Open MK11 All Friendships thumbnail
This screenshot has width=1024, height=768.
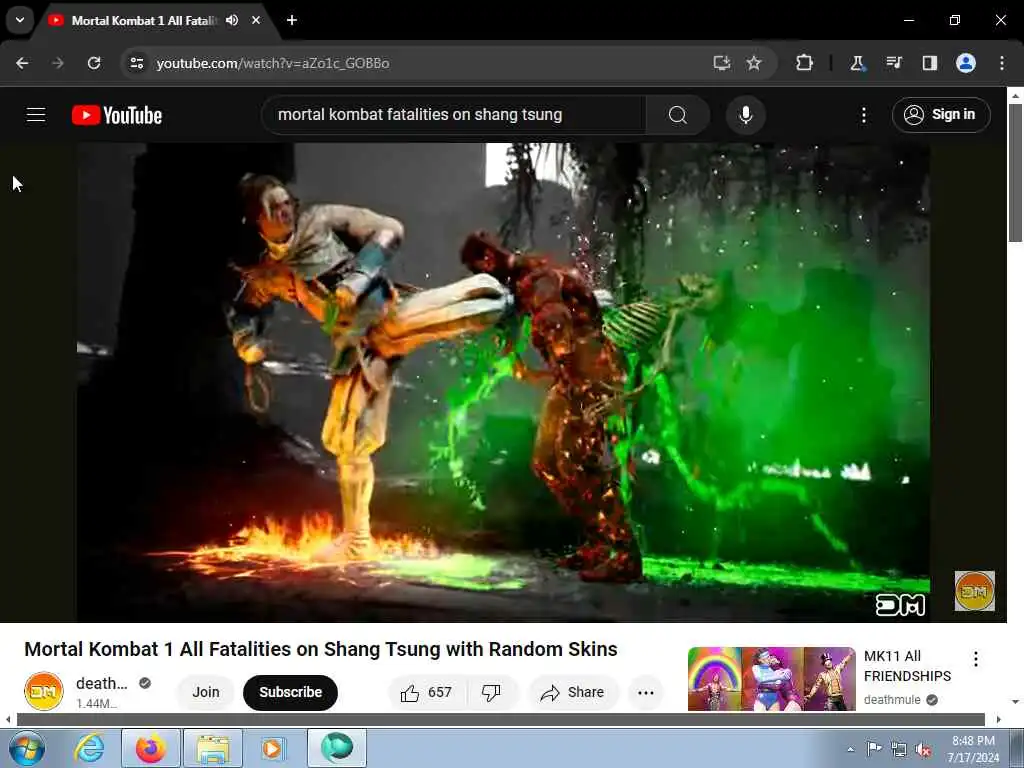pos(771,679)
